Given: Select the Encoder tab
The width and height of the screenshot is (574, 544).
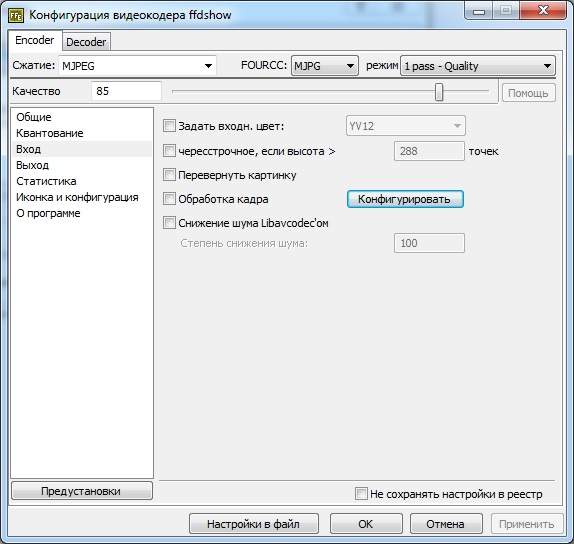Looking at the screenshot, I should pos(34,40).
